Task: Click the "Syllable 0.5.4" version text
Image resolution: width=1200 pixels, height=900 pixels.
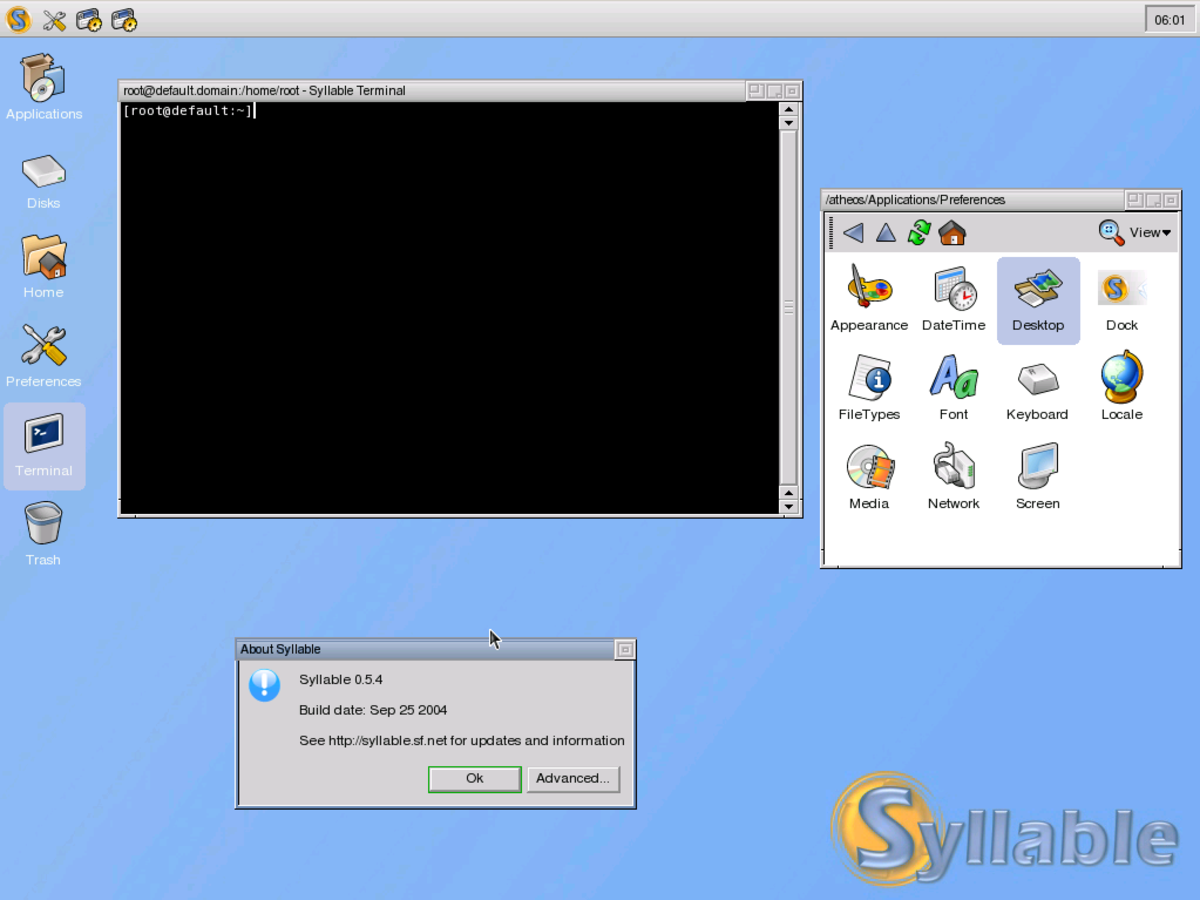Action: coord(341,680)
